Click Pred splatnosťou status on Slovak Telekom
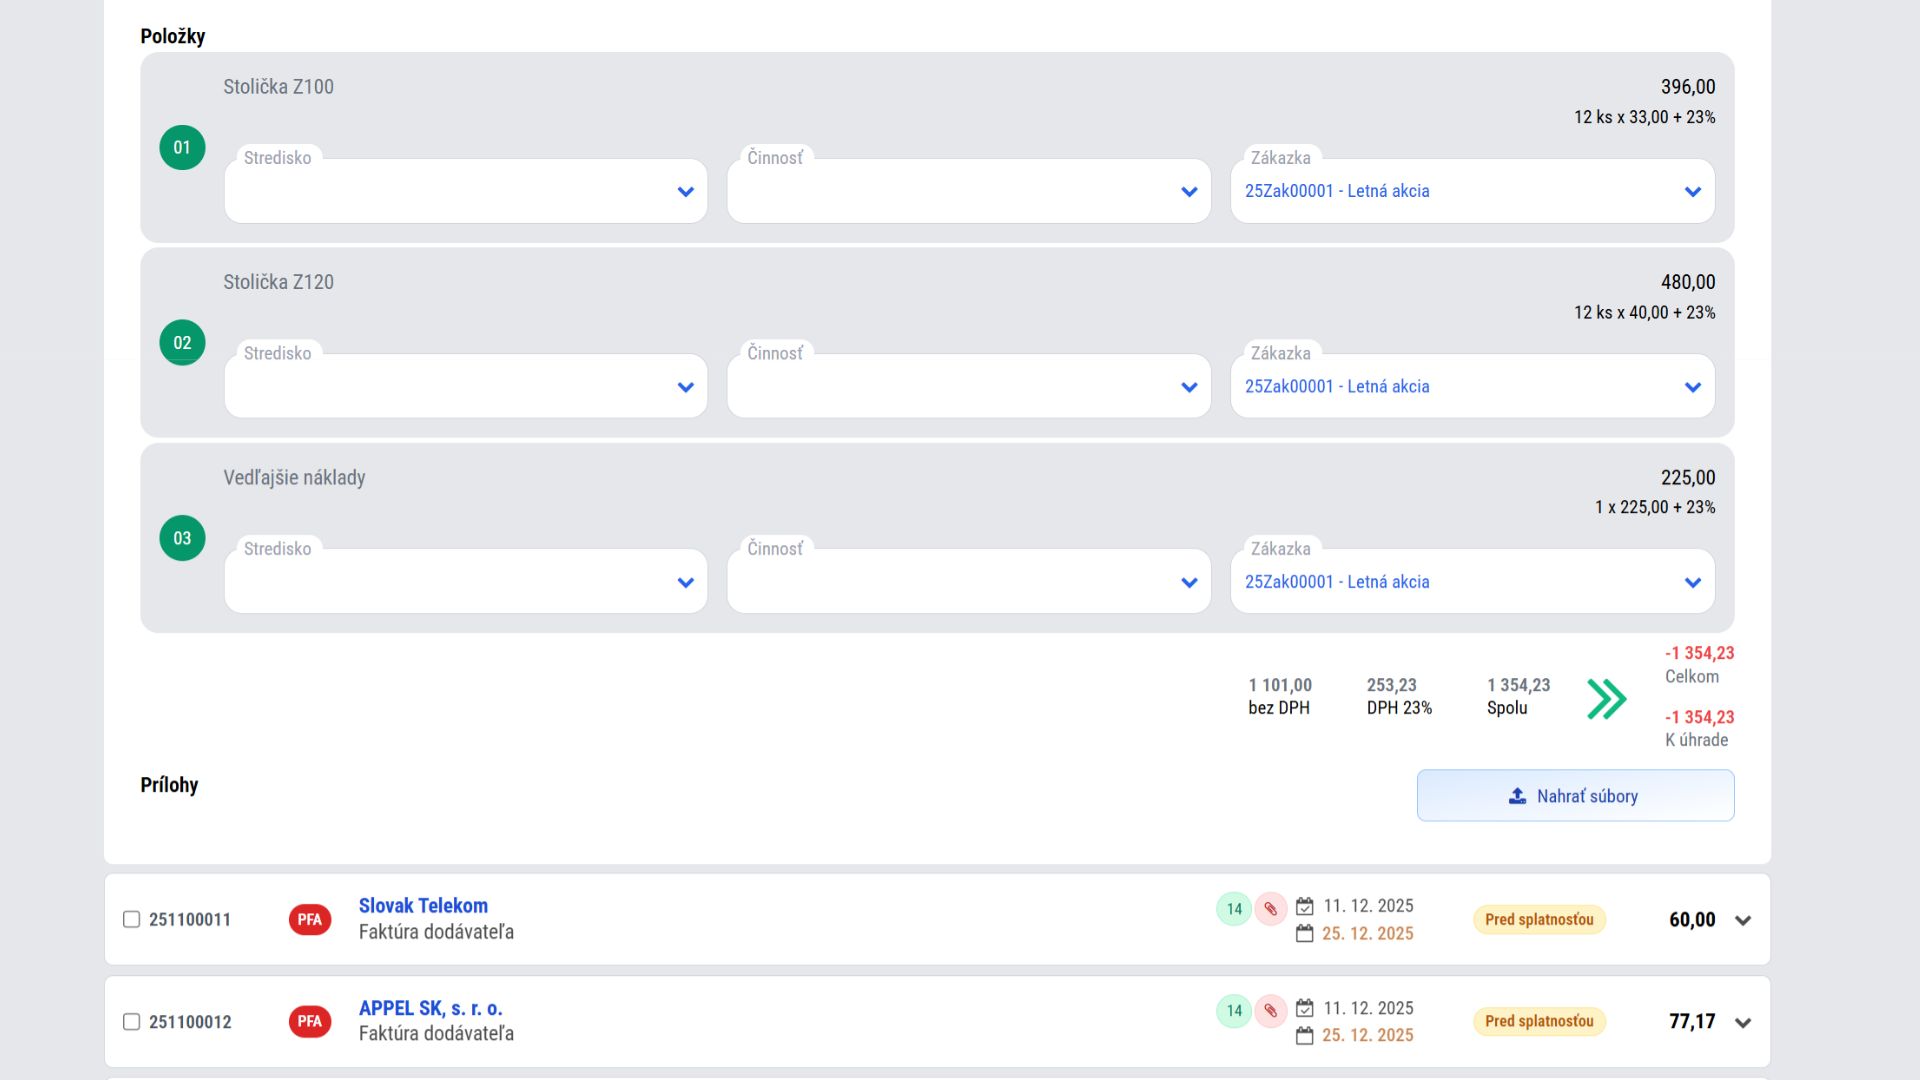Image resolution: width=1920 pixels, height=1080 pixels. pos(1539,919)
